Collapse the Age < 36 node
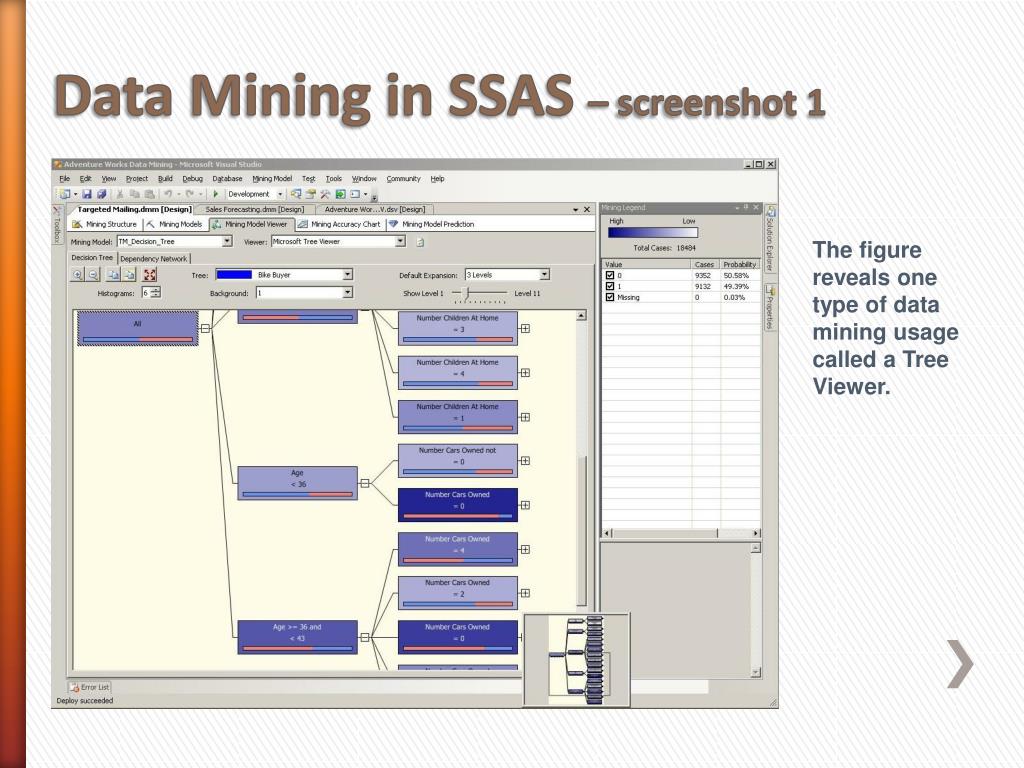1024x768 pixels. [365, 484]
